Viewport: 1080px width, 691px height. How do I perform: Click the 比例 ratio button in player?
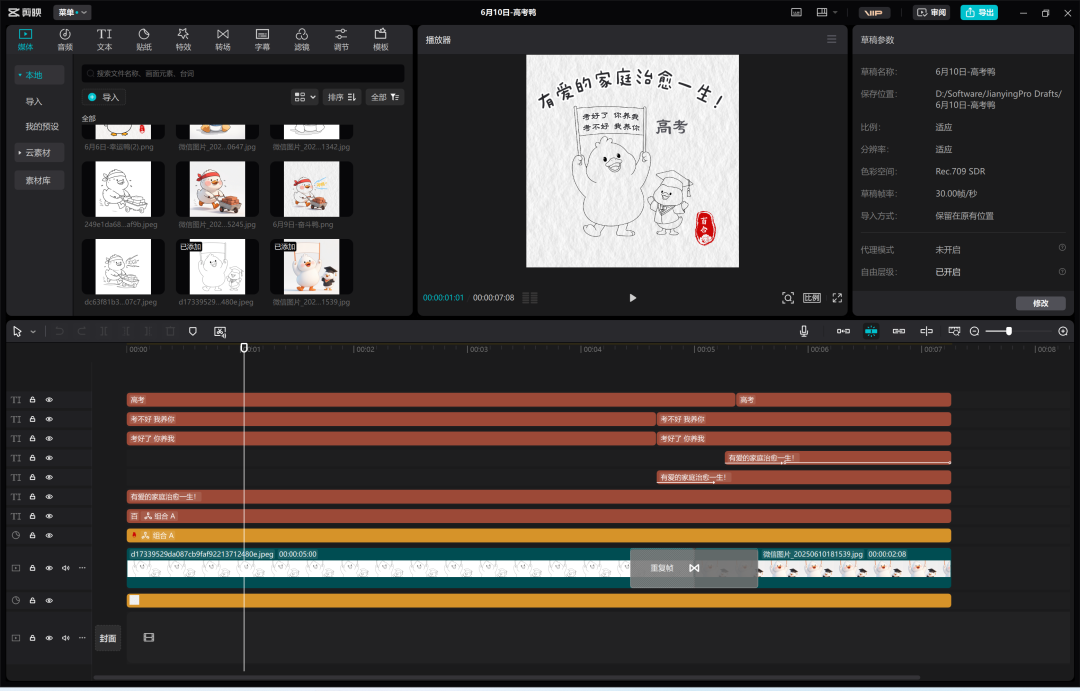click(812, 298)
